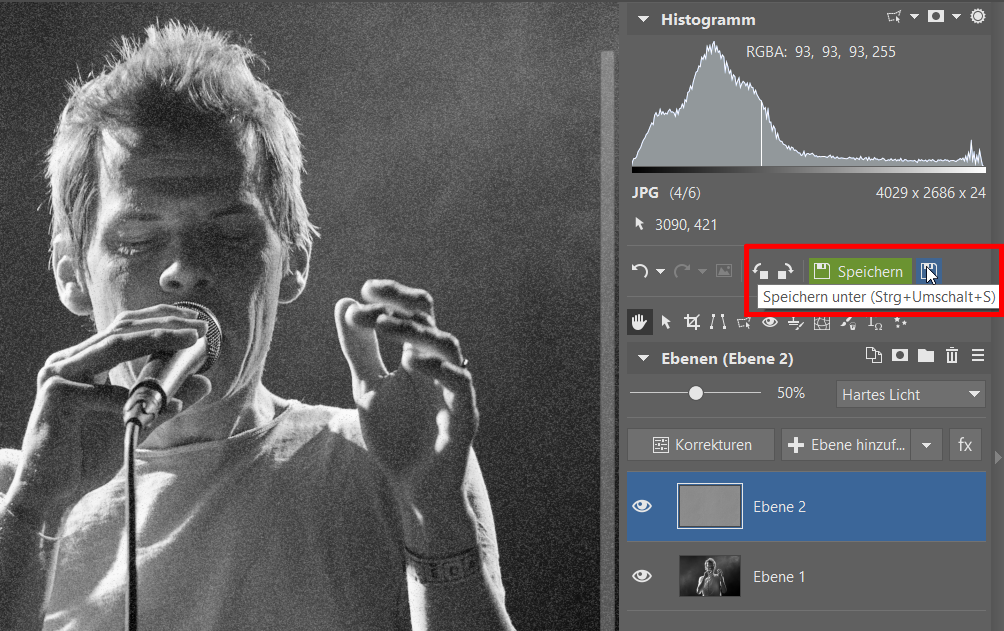The image size is (1004, 631).
Task: Rotate the image right
Action: click(786, 271)
